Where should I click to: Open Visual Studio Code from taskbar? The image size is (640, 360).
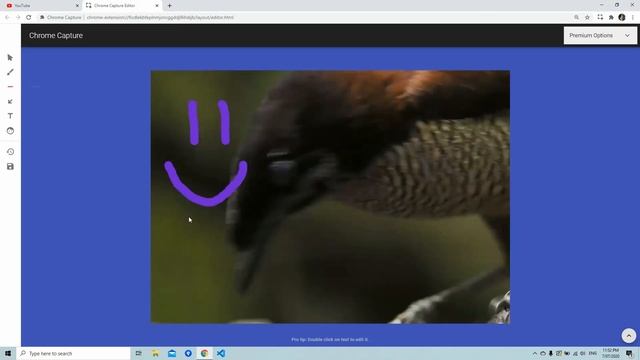point(221,353)
